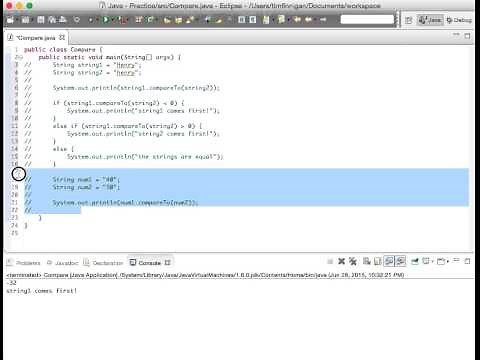Open the External Tools dropdown arrow
This screenshot has width=480, height=360.
point(128,20)
